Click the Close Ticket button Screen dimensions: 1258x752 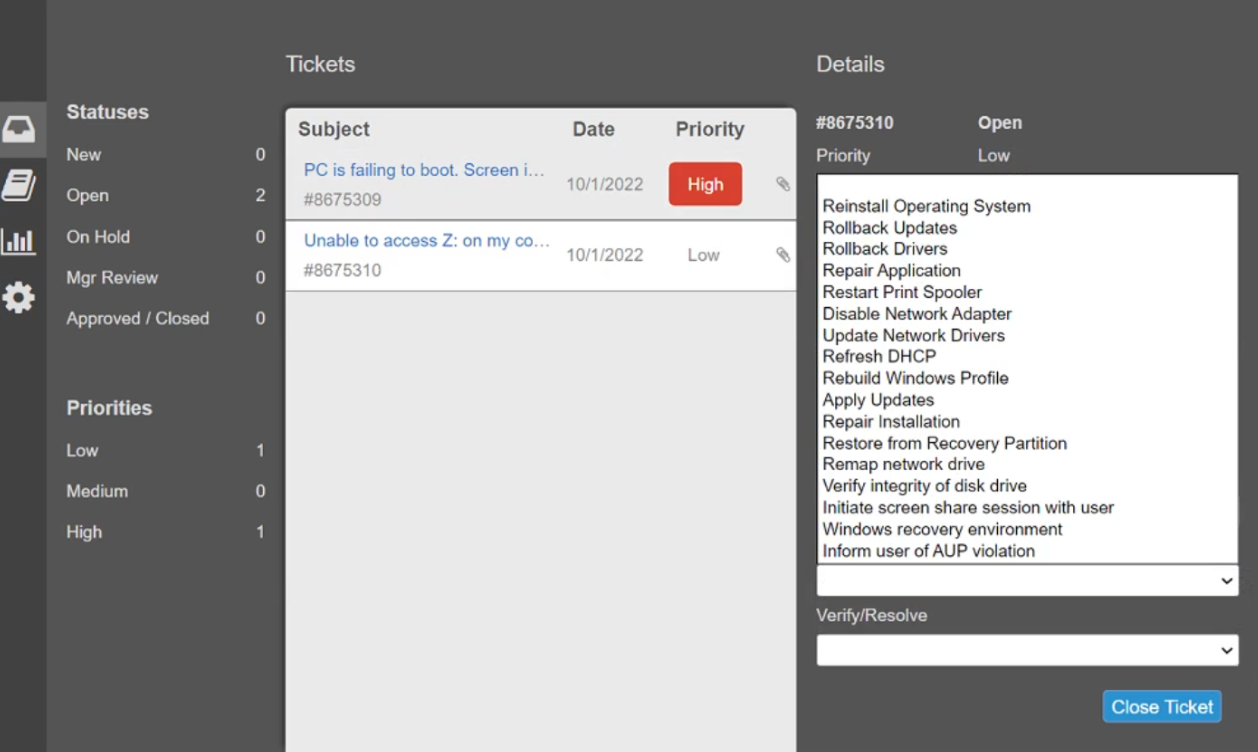[1162, 706]
